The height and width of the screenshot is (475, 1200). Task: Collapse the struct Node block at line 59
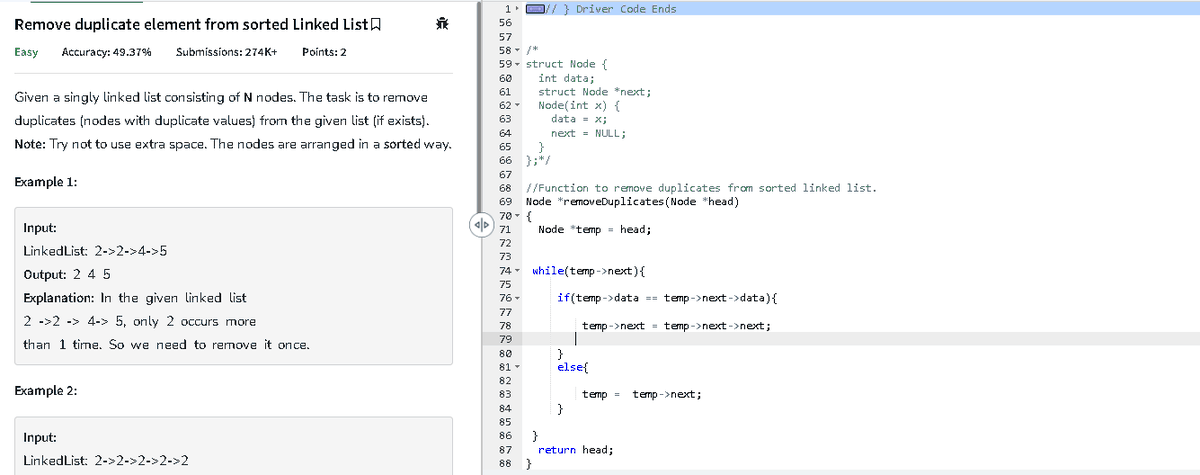point(517,64)
